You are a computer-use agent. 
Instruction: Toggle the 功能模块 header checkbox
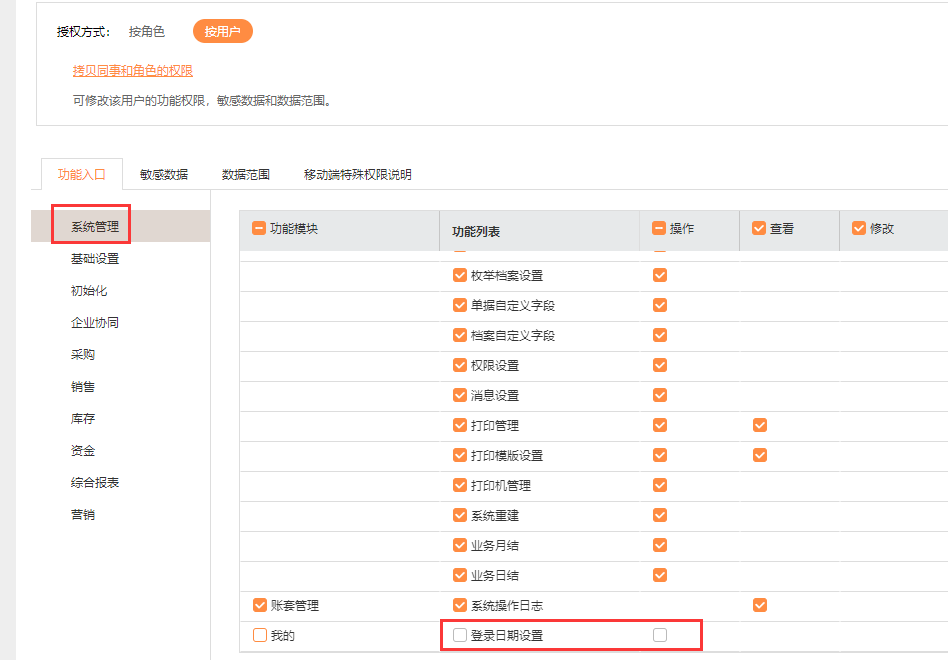point(259,228)
